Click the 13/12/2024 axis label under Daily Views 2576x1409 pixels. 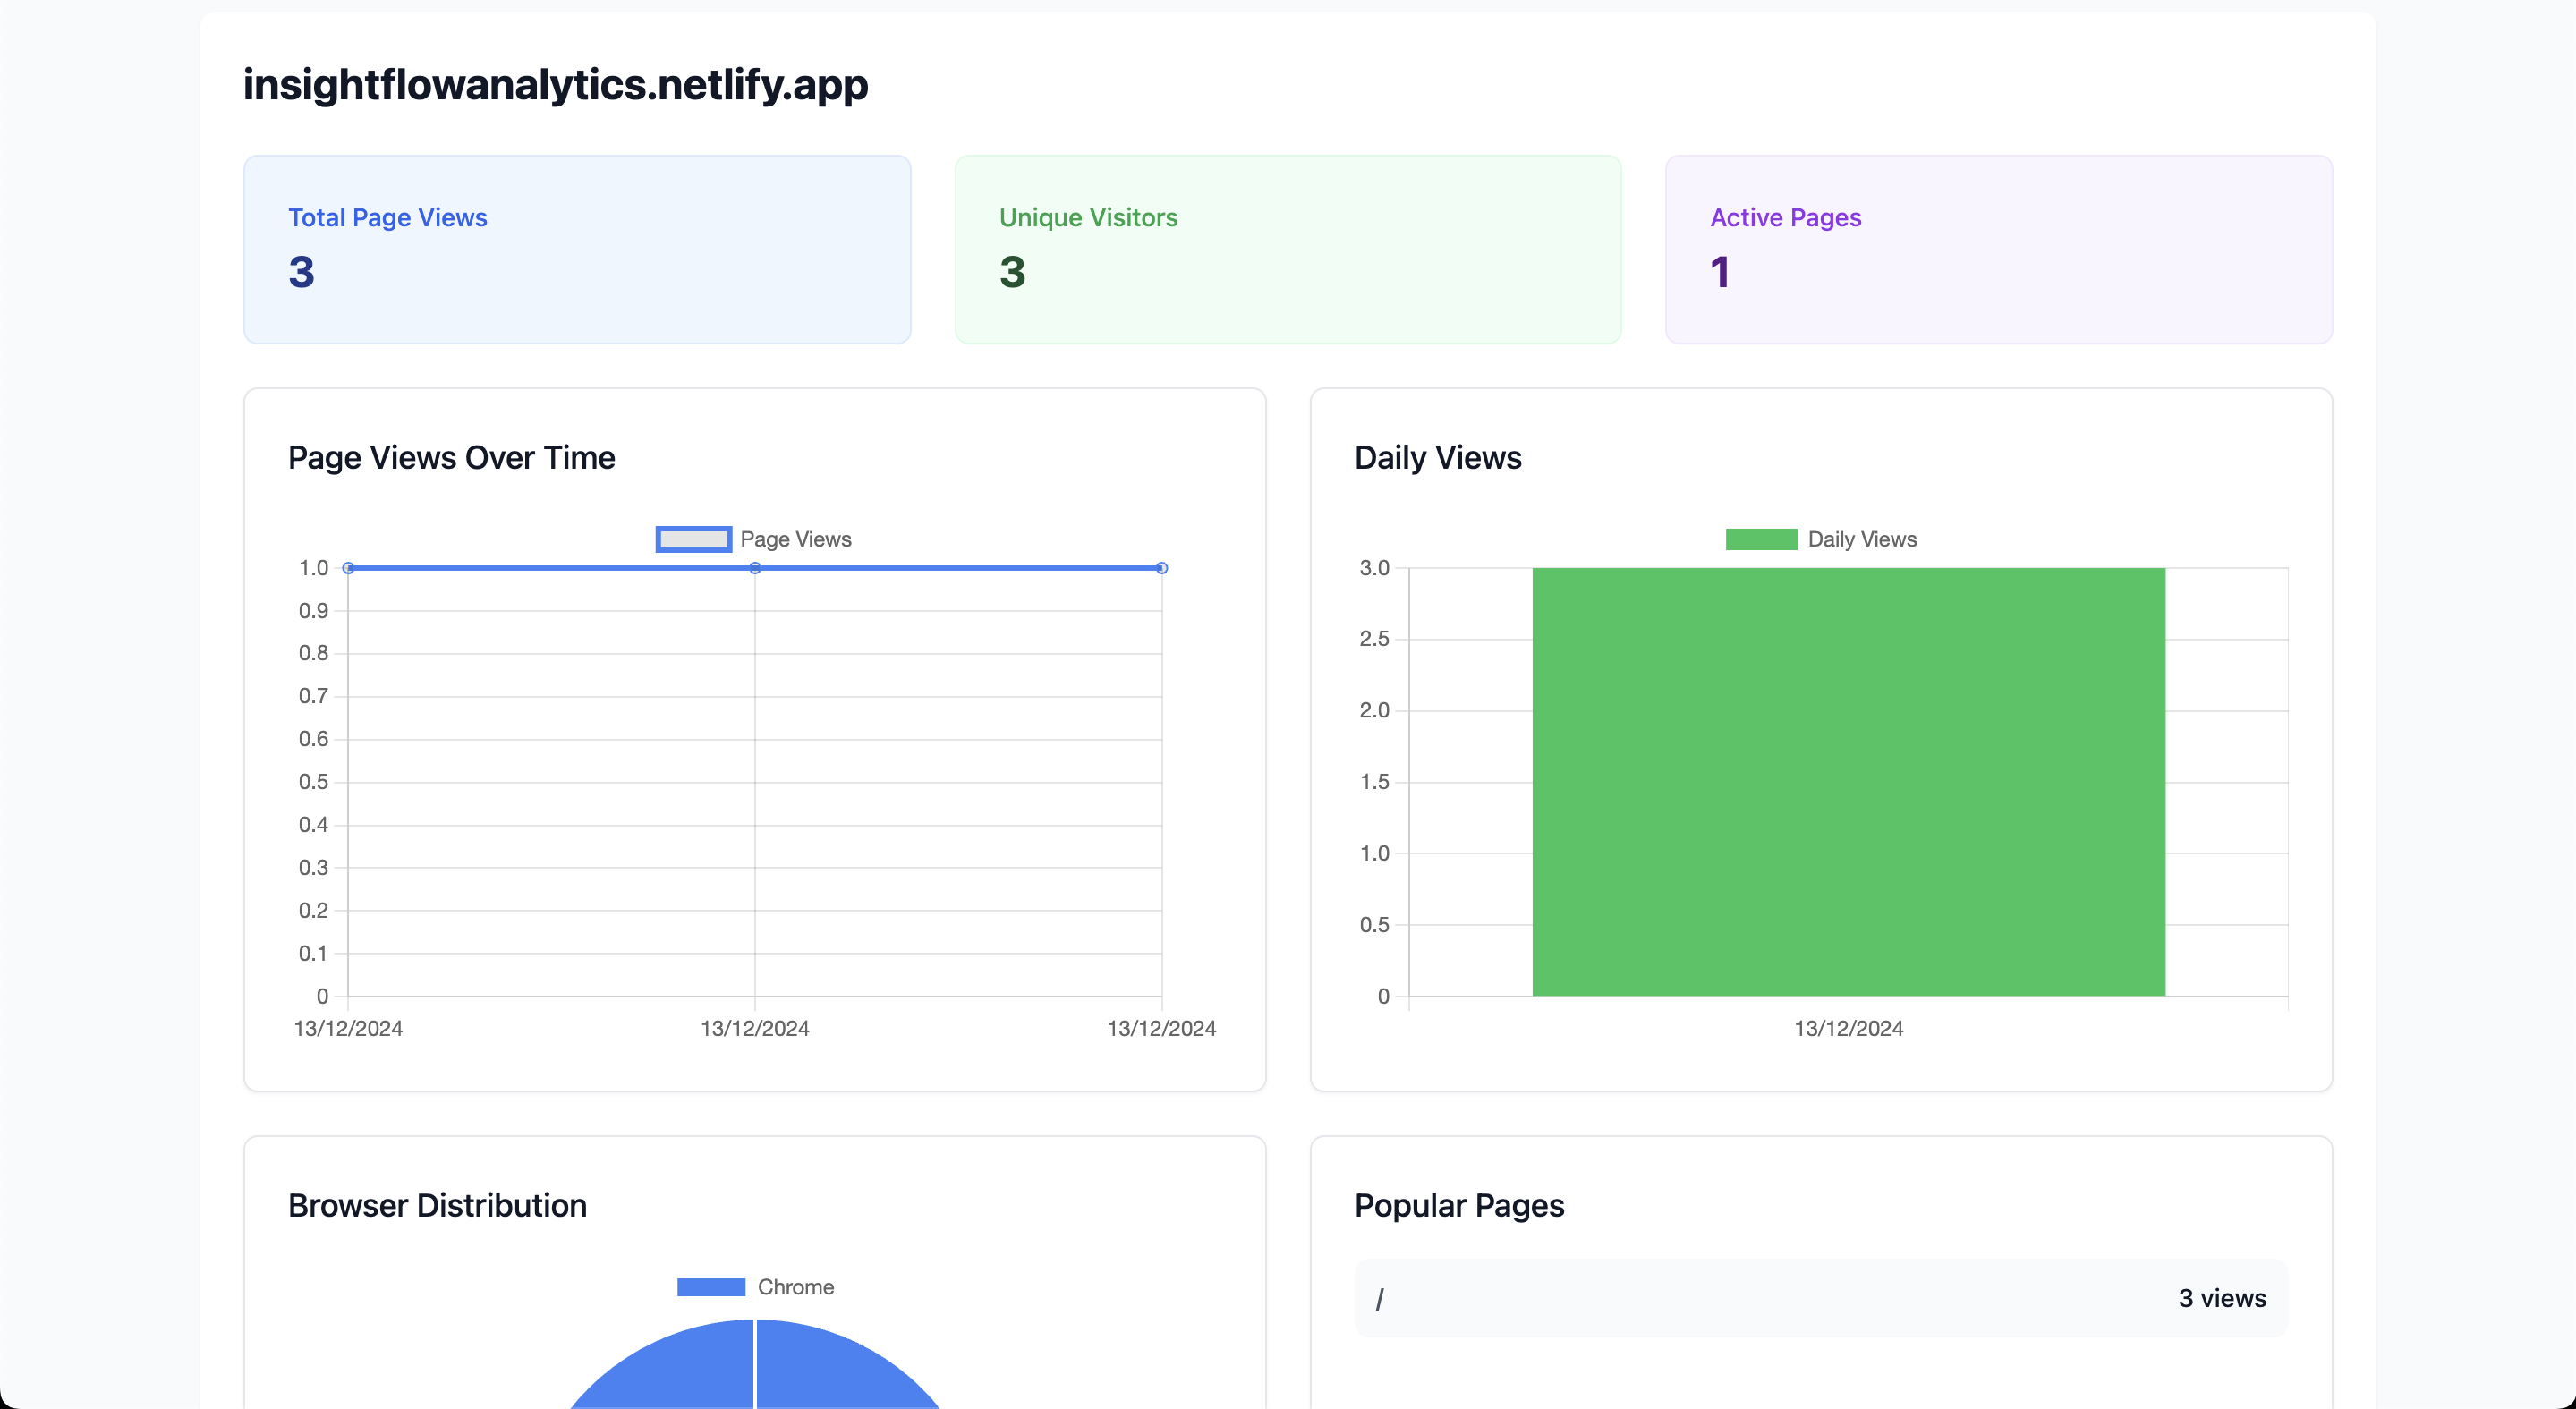click(x=1848, y=1028)
